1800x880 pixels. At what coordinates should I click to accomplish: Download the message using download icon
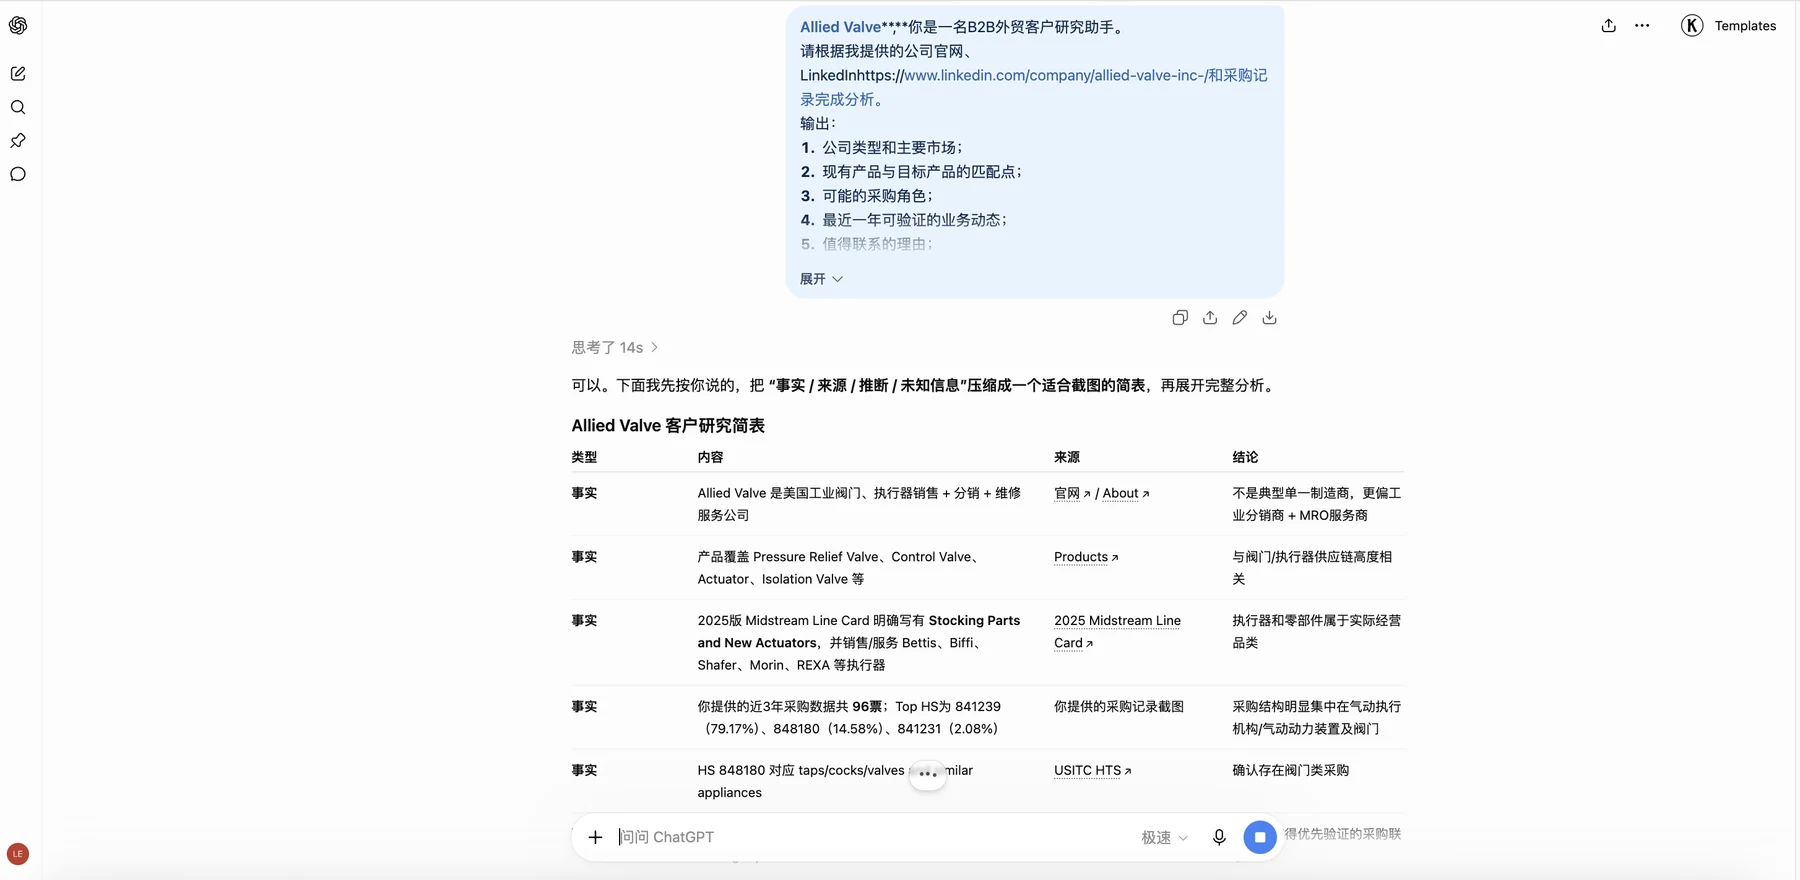1269,318
